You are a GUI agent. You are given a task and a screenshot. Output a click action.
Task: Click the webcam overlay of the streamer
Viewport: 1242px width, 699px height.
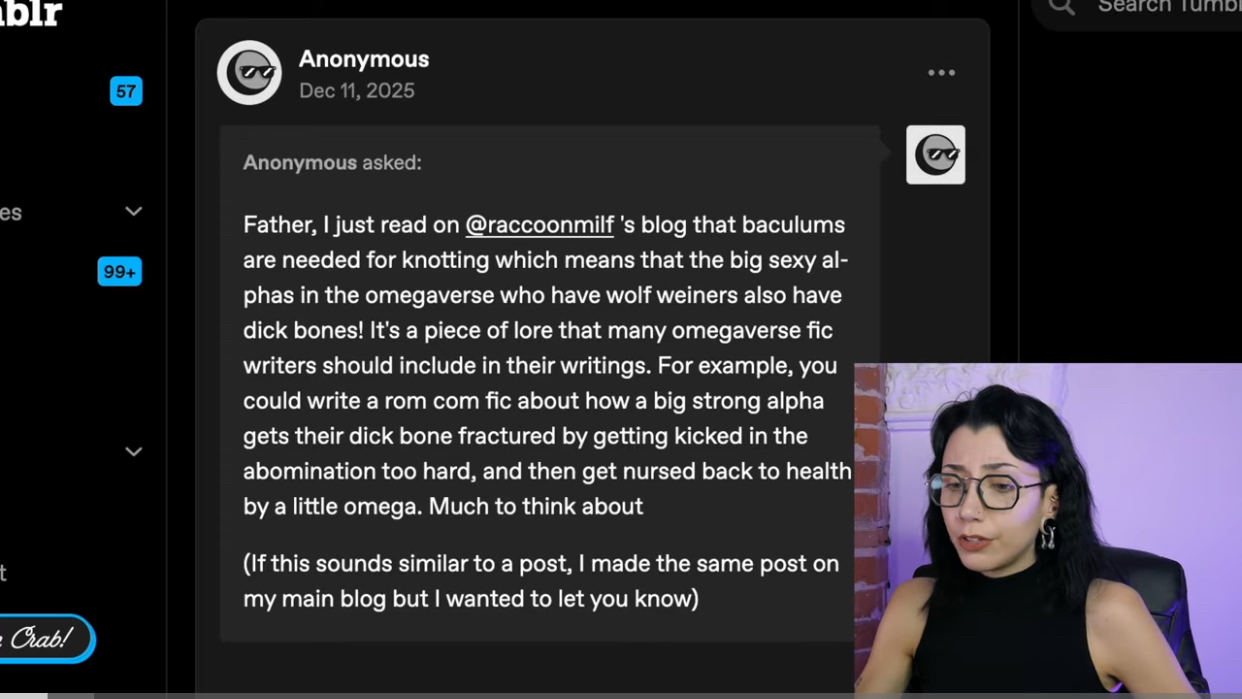(x=1048, y=530)
